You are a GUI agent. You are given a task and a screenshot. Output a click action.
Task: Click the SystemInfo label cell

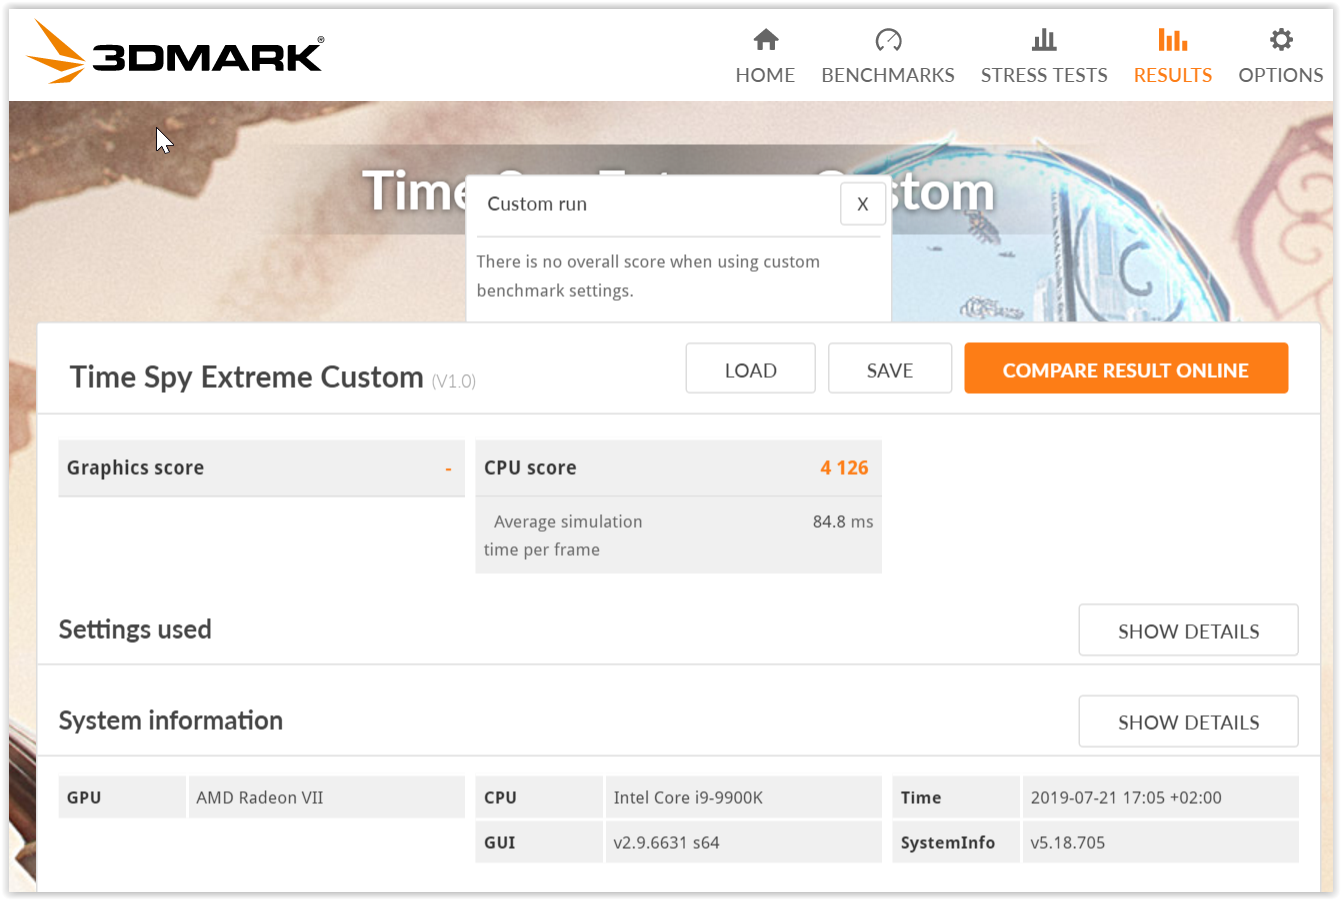[x=955, y=843]
